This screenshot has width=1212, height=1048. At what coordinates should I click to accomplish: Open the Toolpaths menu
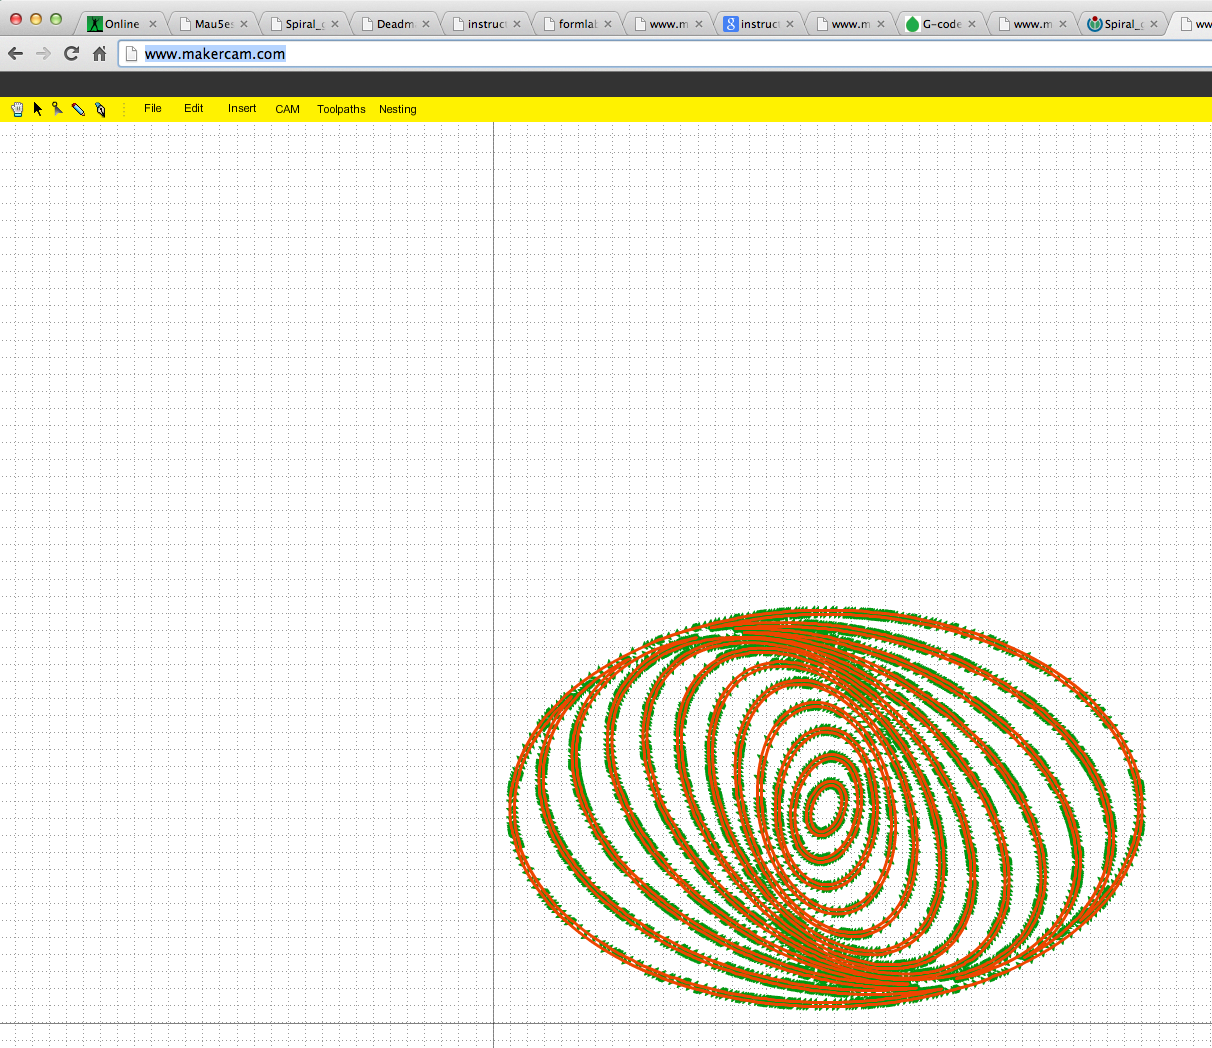click(341, 109)
